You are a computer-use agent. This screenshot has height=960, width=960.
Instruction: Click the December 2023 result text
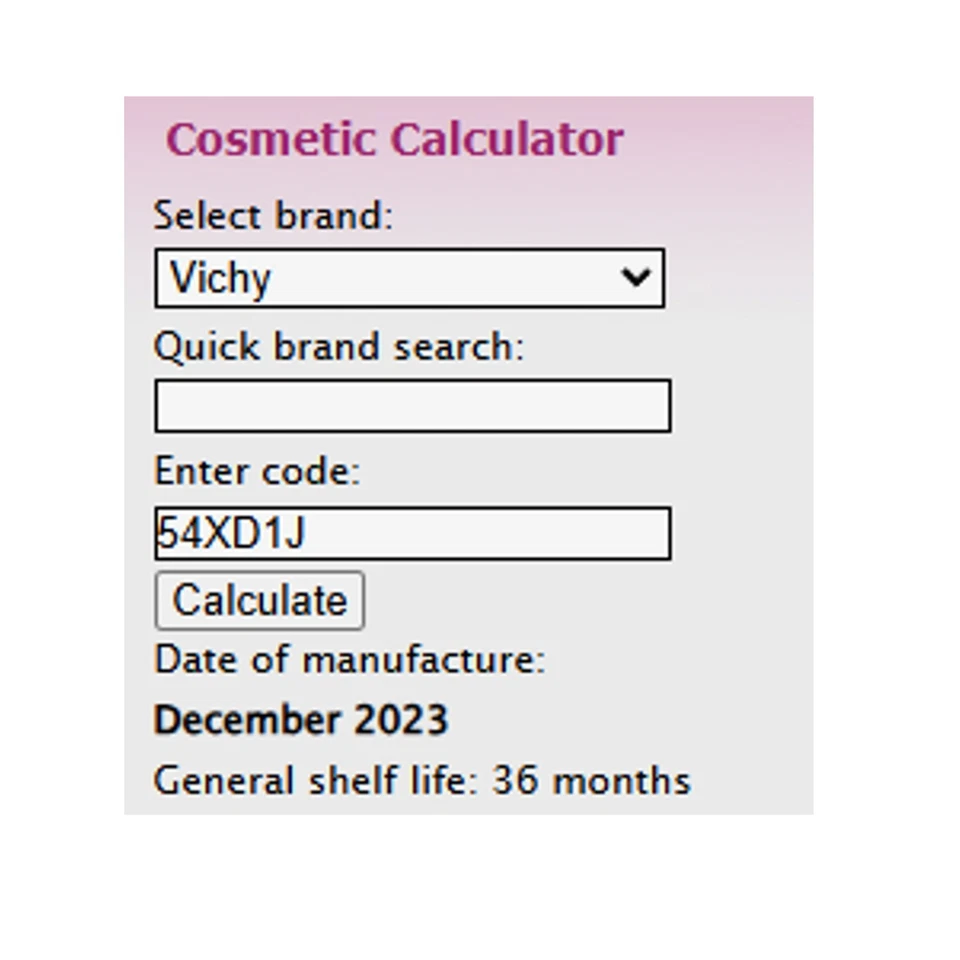click(301, 720)
